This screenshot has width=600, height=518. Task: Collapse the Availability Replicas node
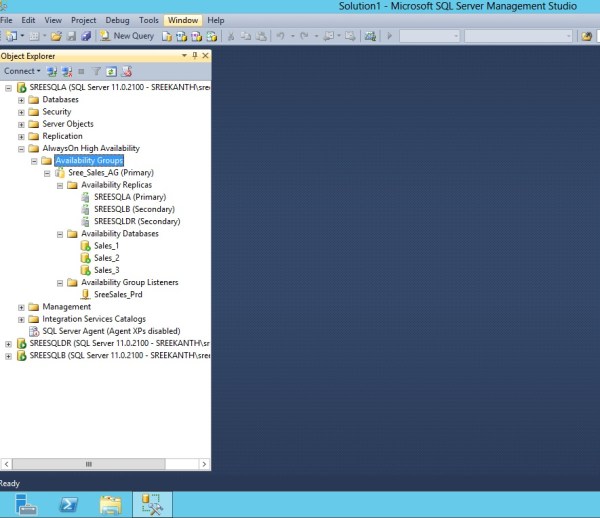coord(59,185)
